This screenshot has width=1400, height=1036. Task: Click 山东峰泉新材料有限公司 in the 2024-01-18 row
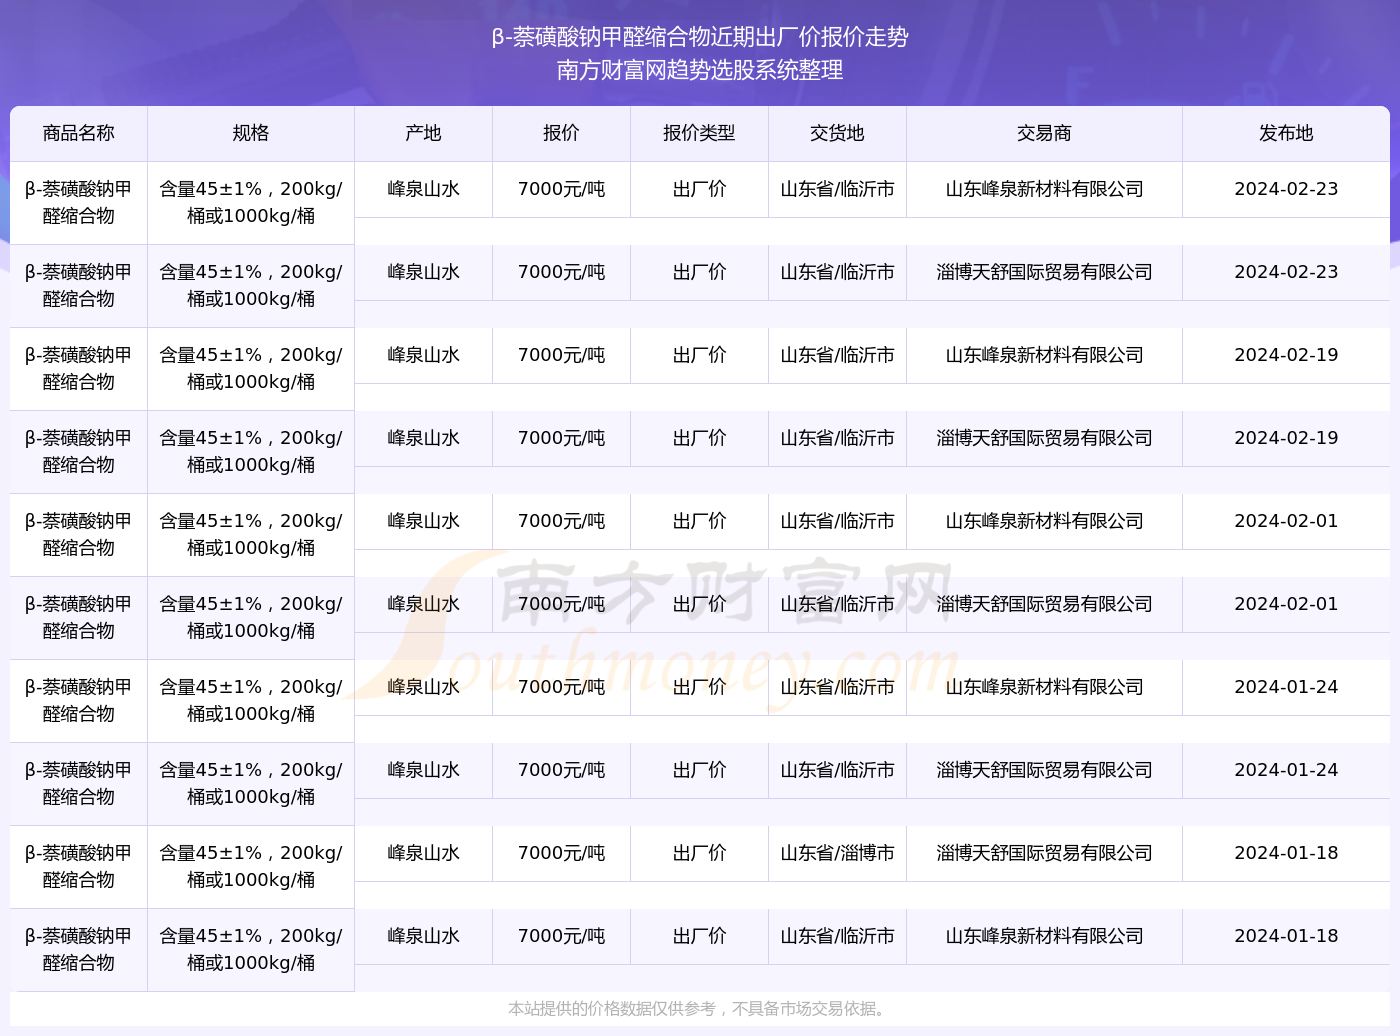pos(1044,936)
